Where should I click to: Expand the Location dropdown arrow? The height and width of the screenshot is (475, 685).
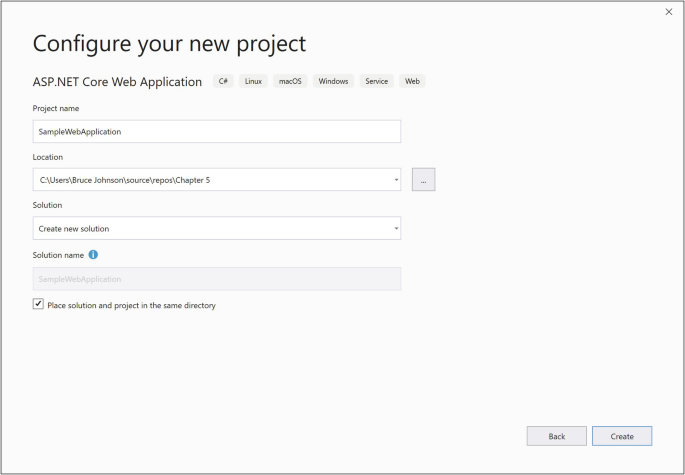397,180
